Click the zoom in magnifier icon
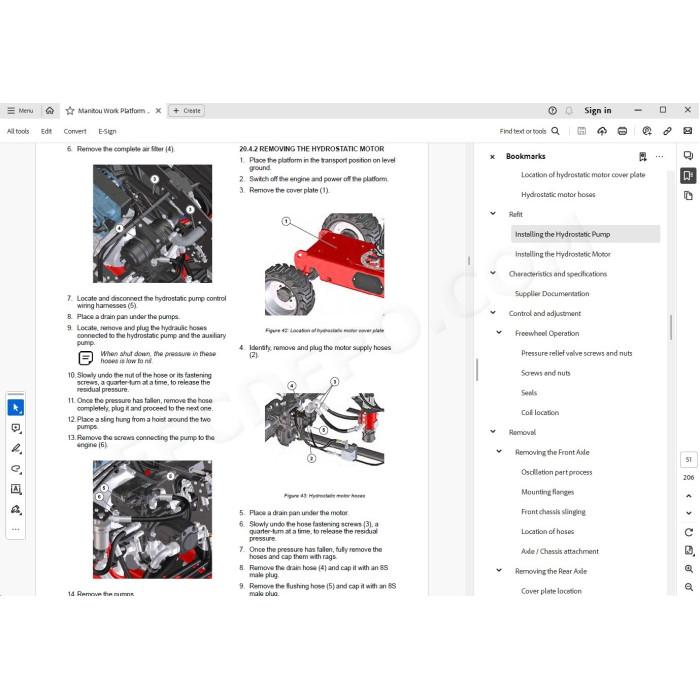This screenshot has height=700, width=700. pyautogui.click(x=688, y=568)
